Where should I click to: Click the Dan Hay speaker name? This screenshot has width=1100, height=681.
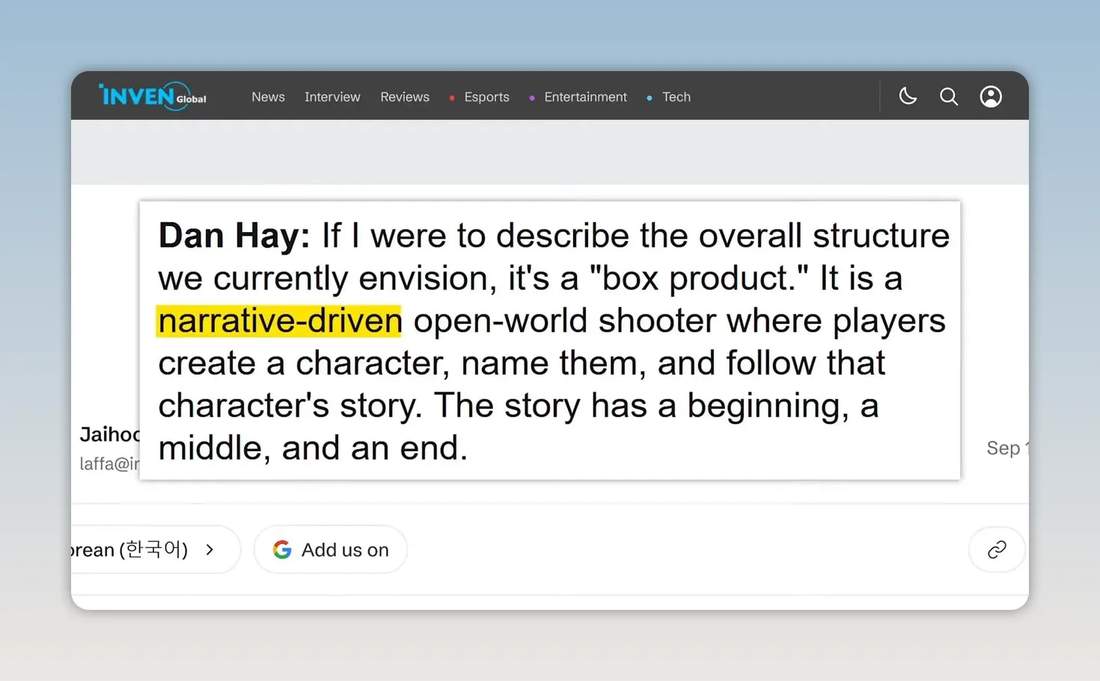pos(234,236)
